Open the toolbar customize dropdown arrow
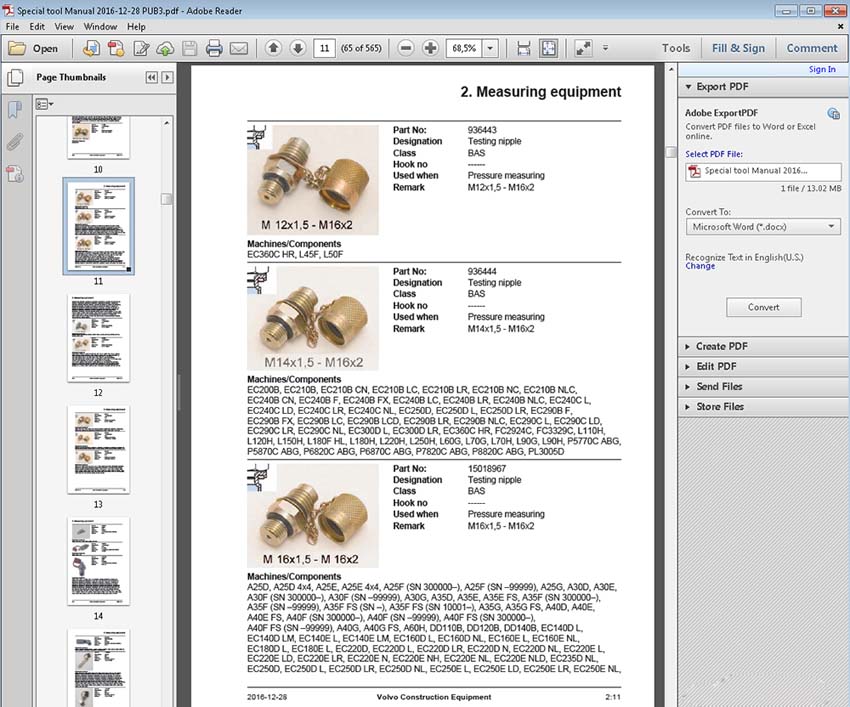This screenshot has width=850, height=707. click(606, 48)
